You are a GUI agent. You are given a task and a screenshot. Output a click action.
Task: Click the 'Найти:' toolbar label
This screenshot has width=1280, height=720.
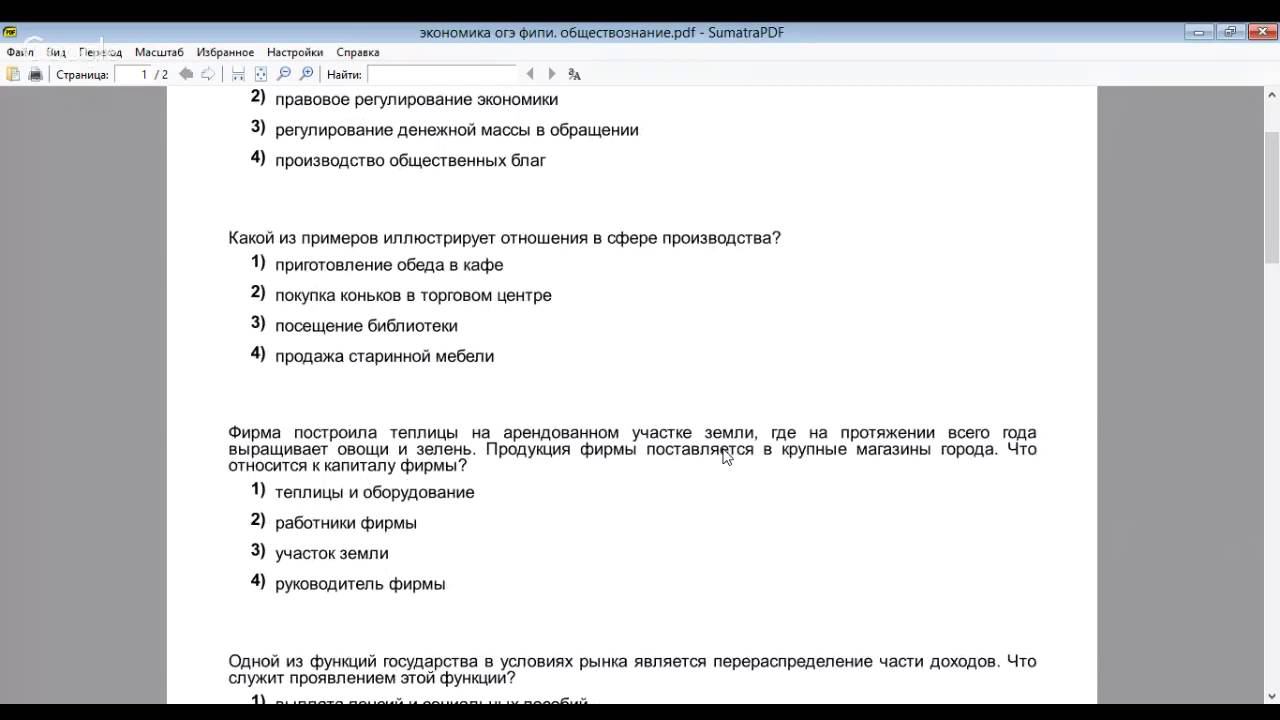coord(344,75)
